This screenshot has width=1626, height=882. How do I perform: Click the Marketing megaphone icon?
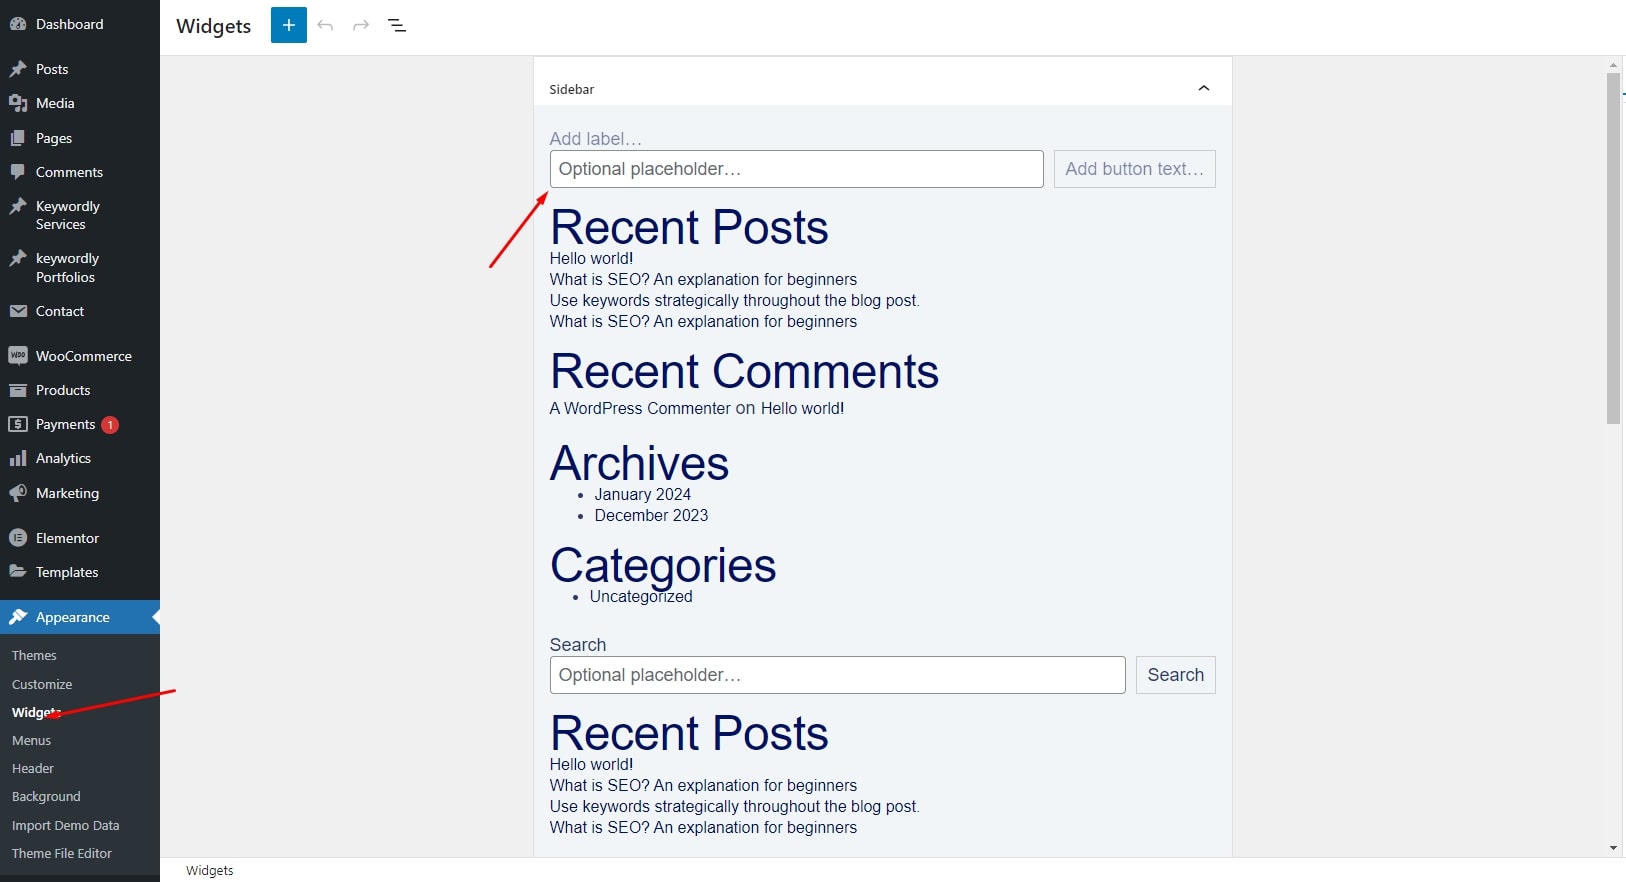pyautogui.click(x=18, y=493)
